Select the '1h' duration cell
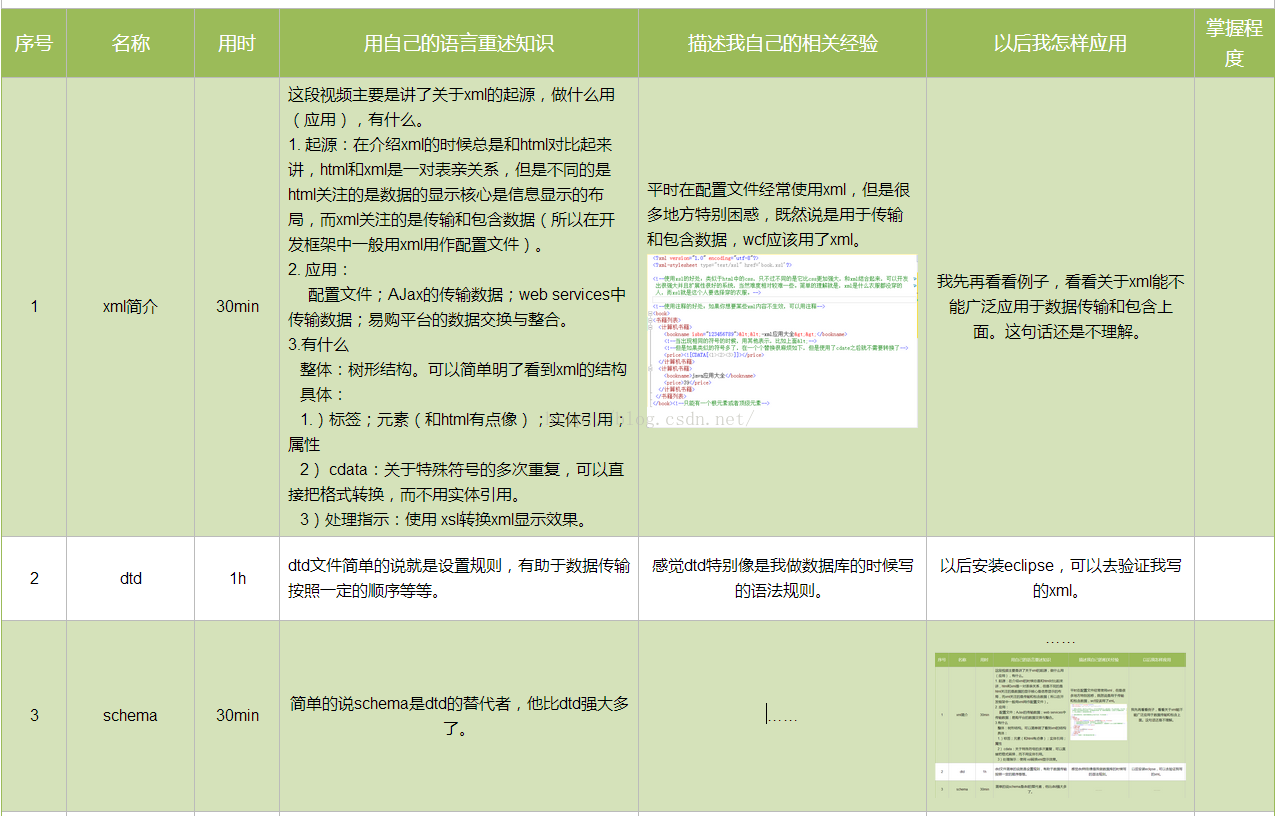This screenshot has height=816, width=1280. click(237, 579)
